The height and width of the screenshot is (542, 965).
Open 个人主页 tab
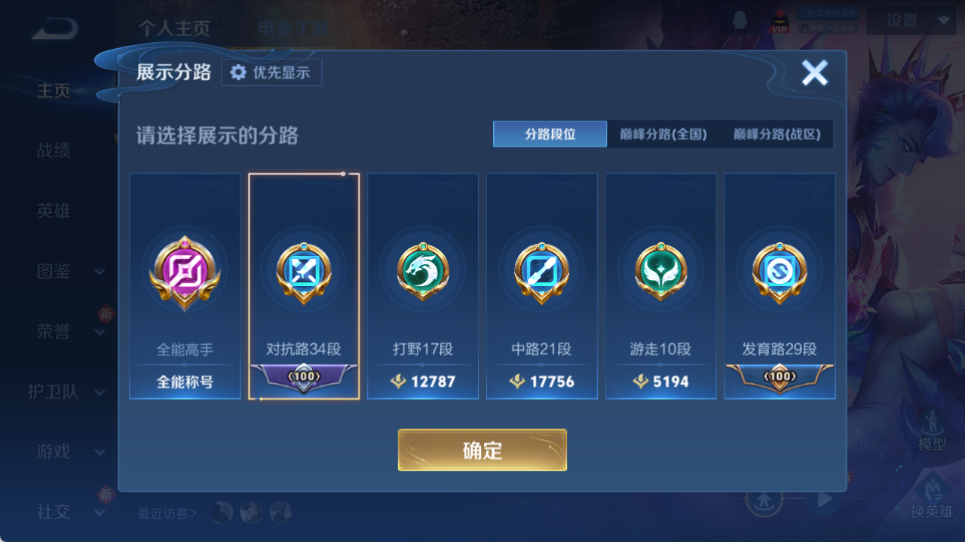(174, 28)
